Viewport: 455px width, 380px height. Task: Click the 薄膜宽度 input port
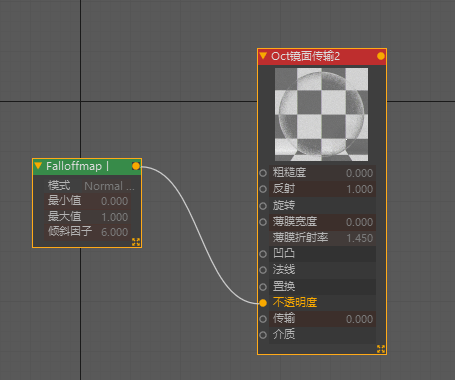(263, 222)
